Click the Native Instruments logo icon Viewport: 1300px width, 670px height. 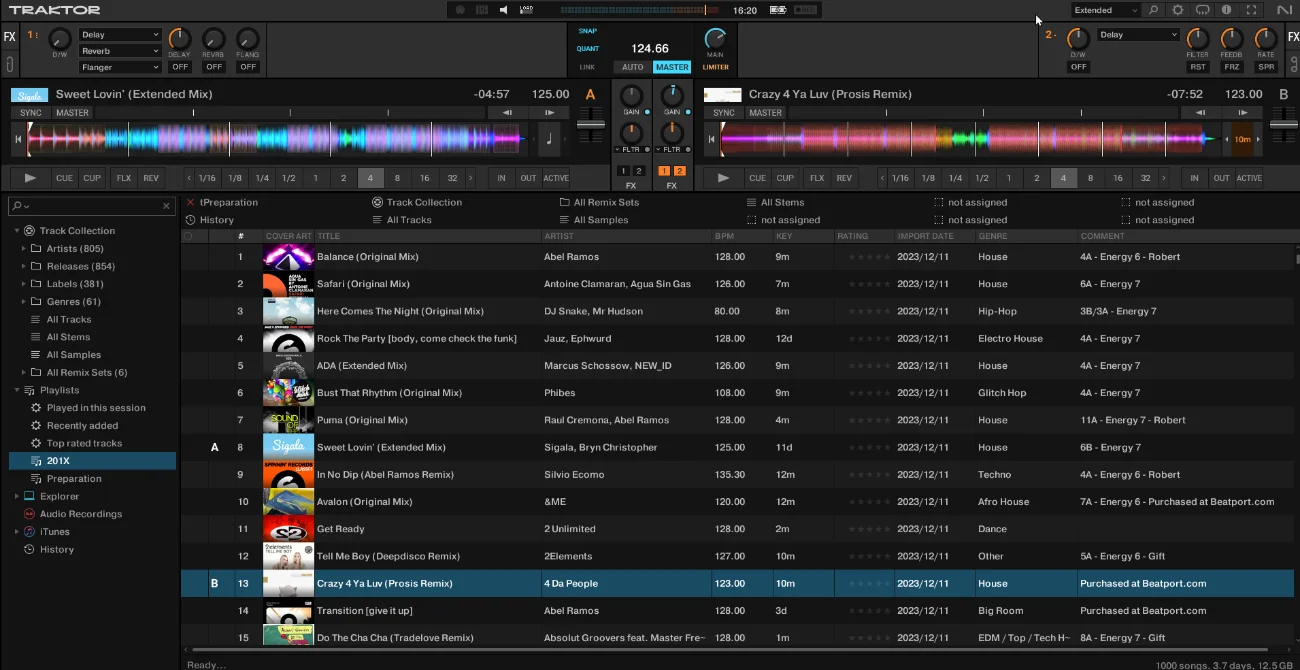click(x=1284, y=10)
